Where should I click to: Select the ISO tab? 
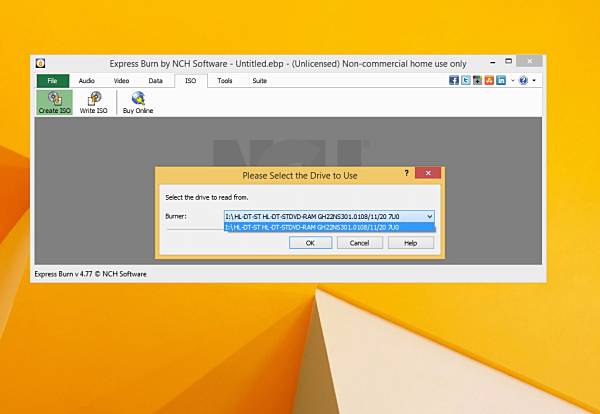pos(191,81)
